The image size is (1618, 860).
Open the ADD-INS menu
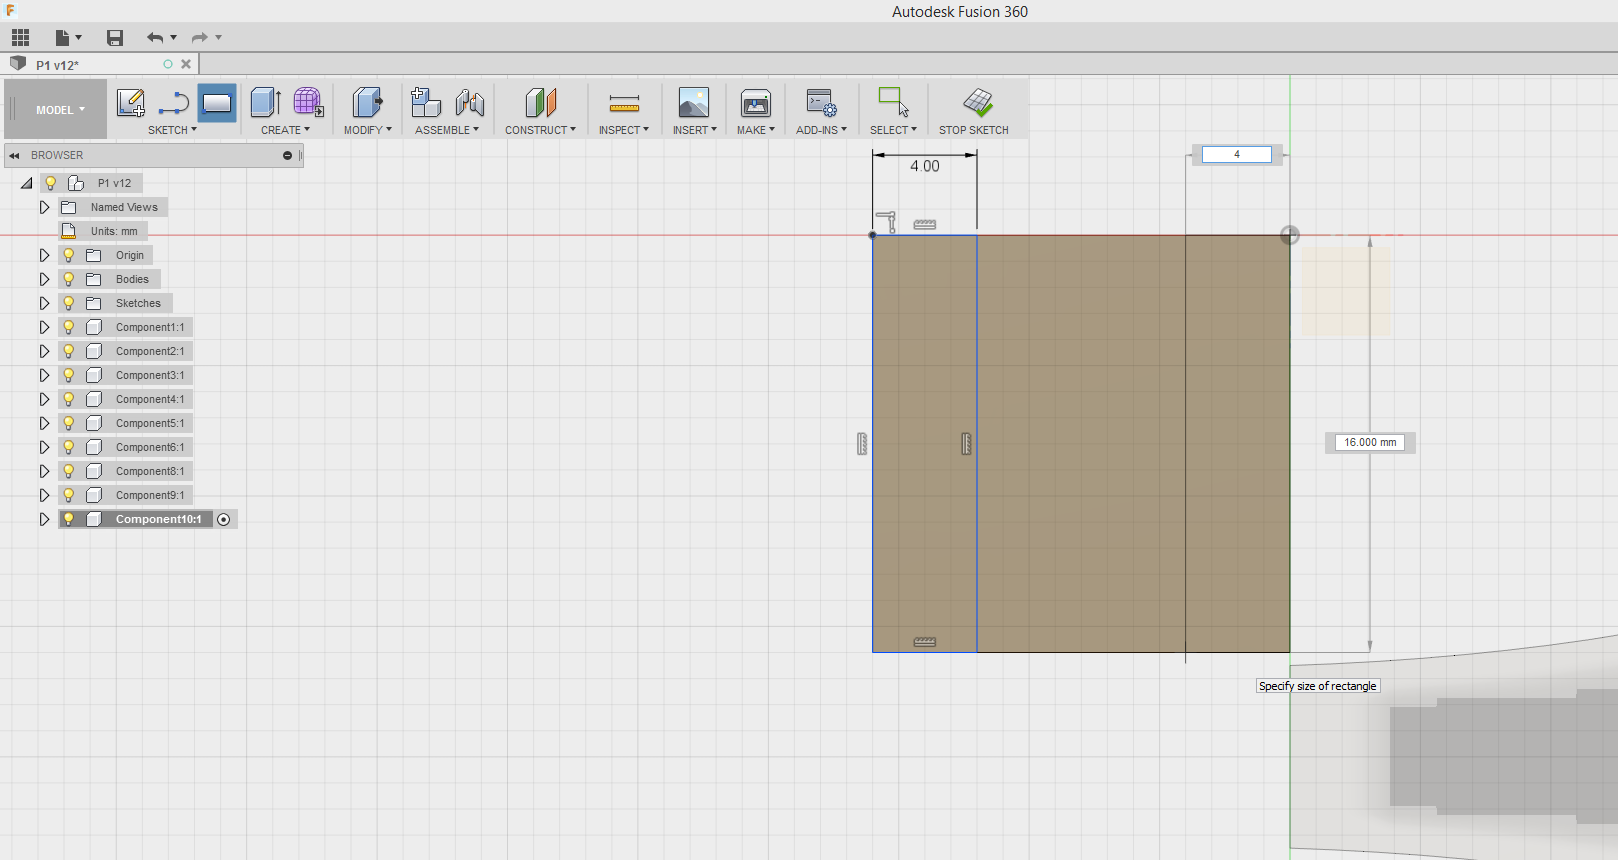coord(821,130)
